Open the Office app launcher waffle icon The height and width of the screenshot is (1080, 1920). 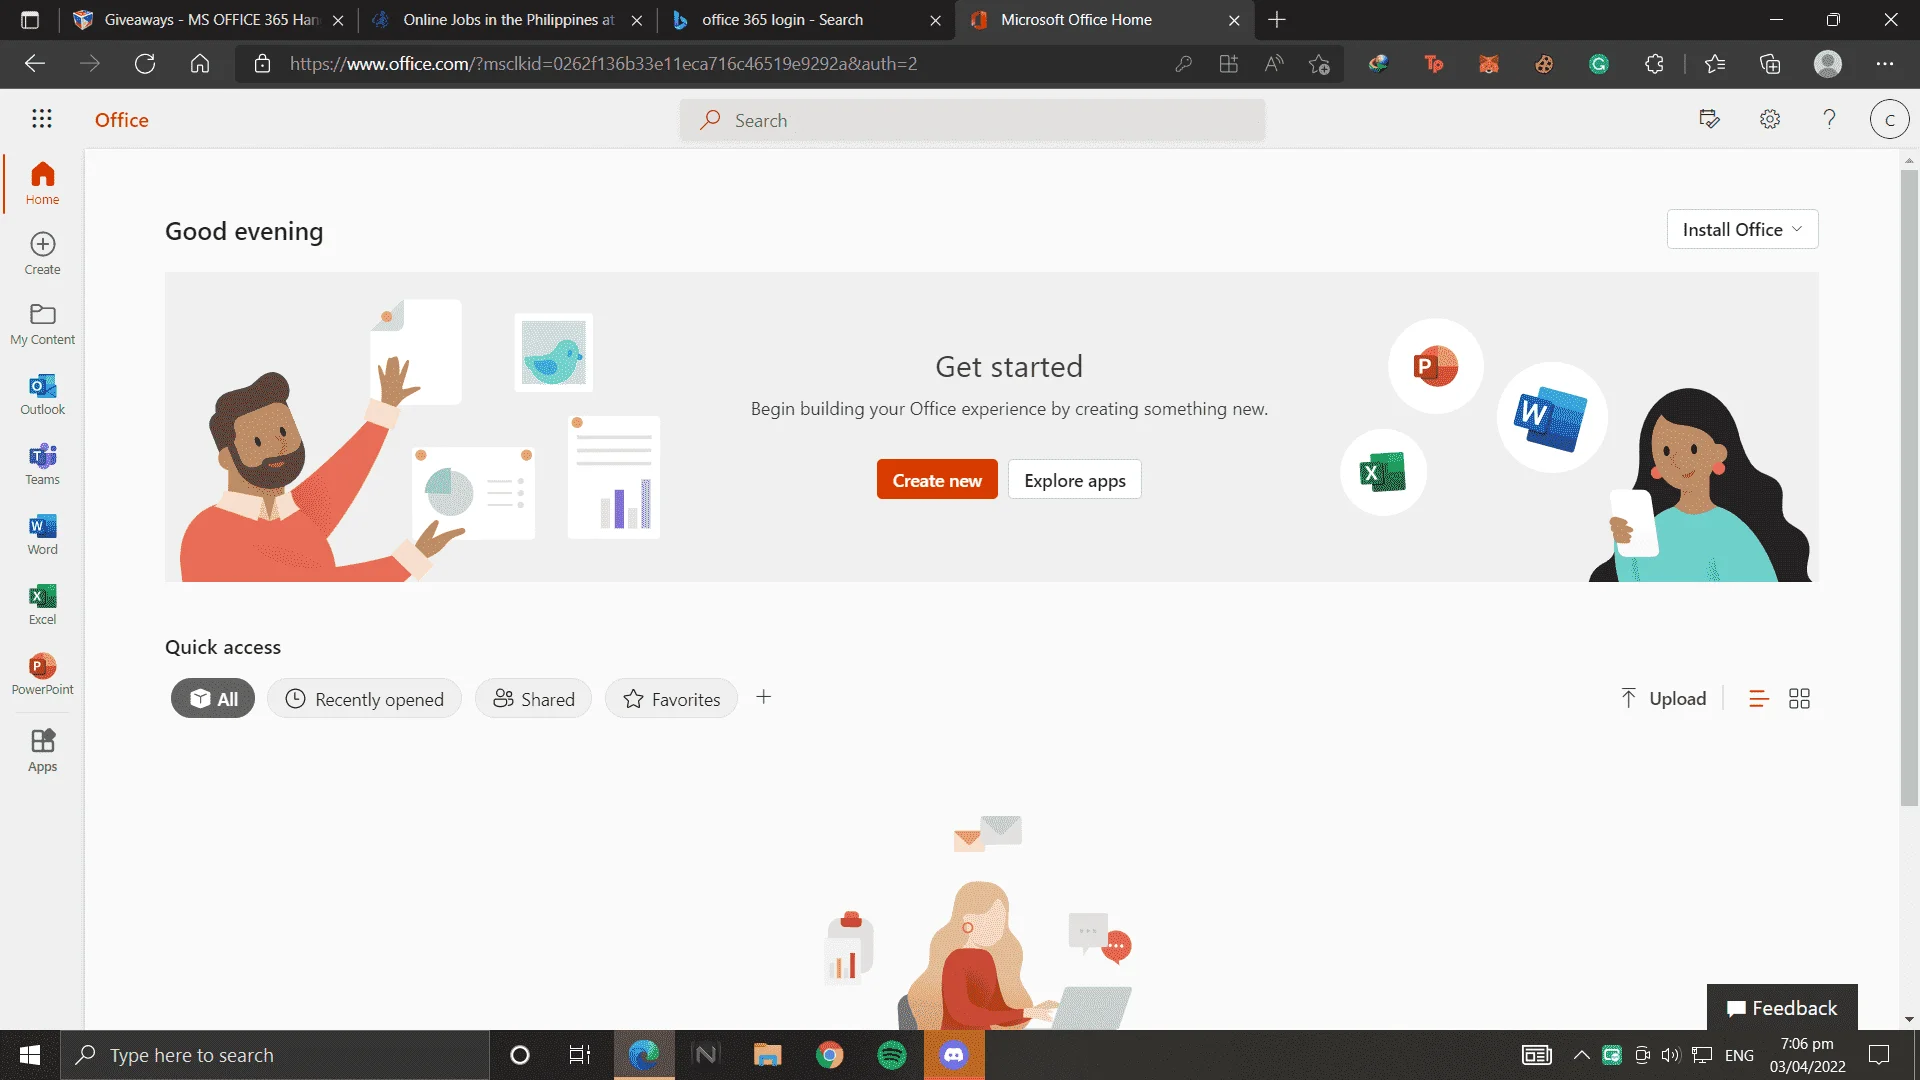(42, 119)
